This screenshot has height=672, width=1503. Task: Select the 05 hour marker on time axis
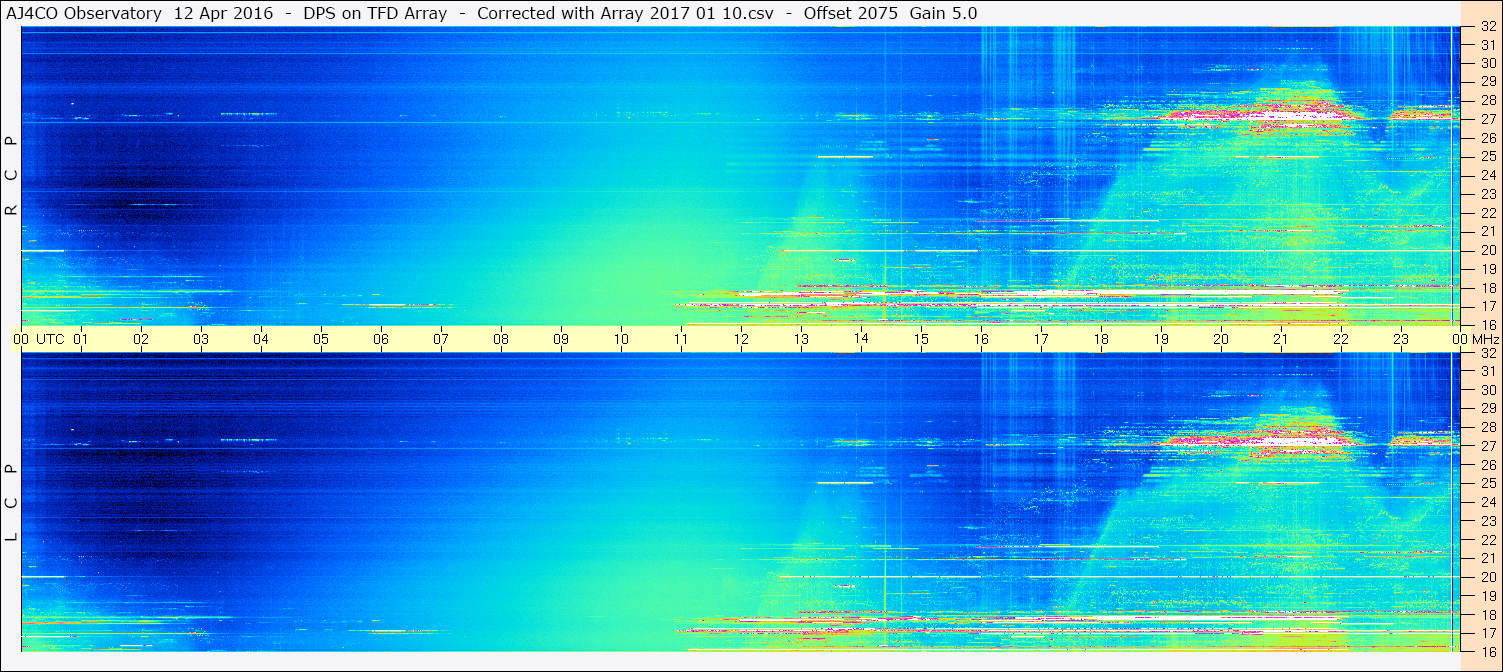point(321,339)
